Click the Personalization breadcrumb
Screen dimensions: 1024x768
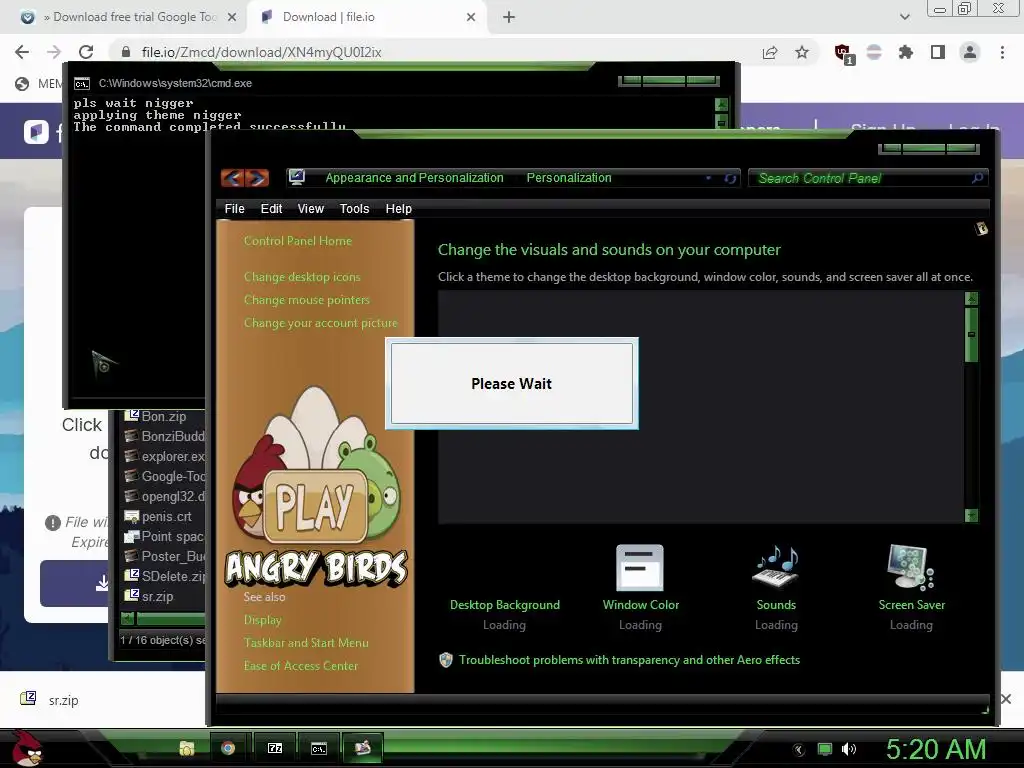pyautogui.click(x=569, y=178)
